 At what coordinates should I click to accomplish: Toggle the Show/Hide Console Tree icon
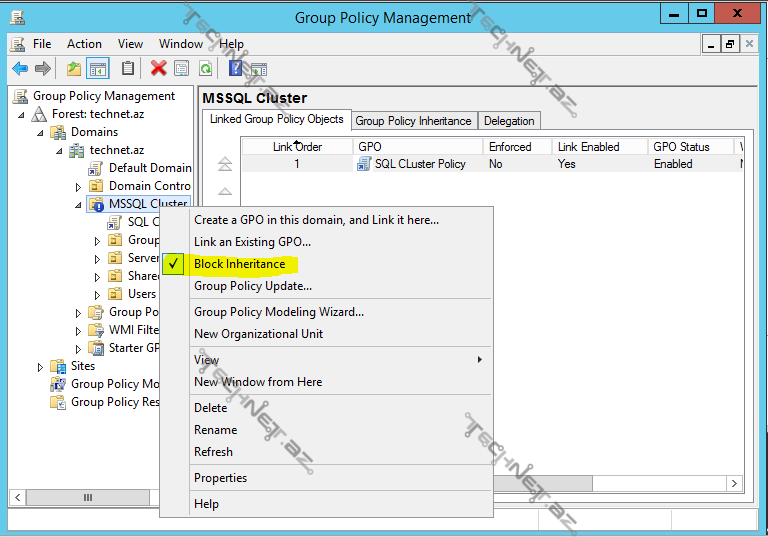point(97,68)
